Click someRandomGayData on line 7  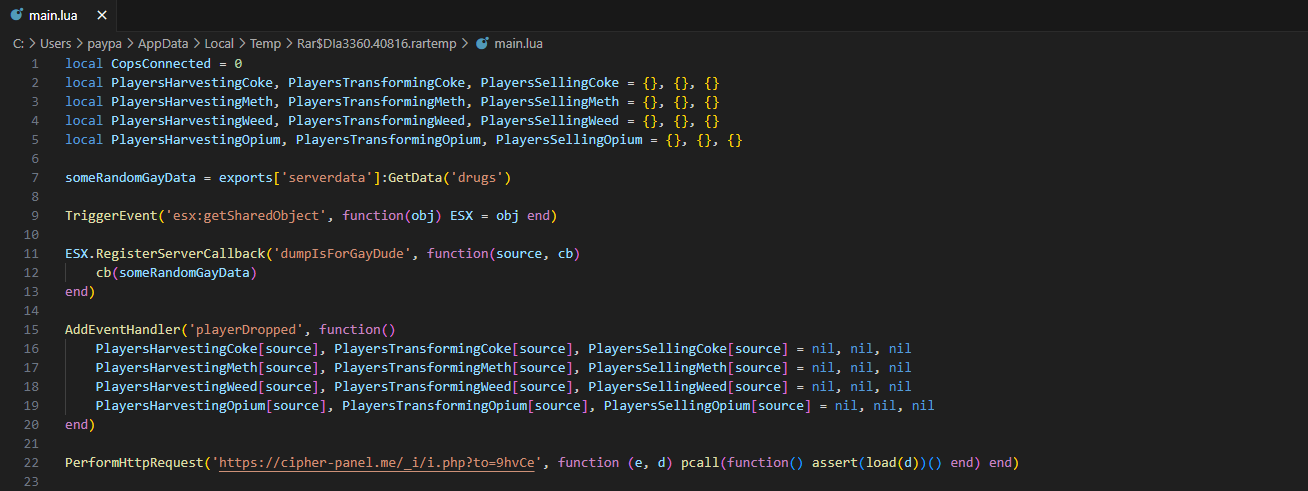pyautogui.click(x=130, y=177)
